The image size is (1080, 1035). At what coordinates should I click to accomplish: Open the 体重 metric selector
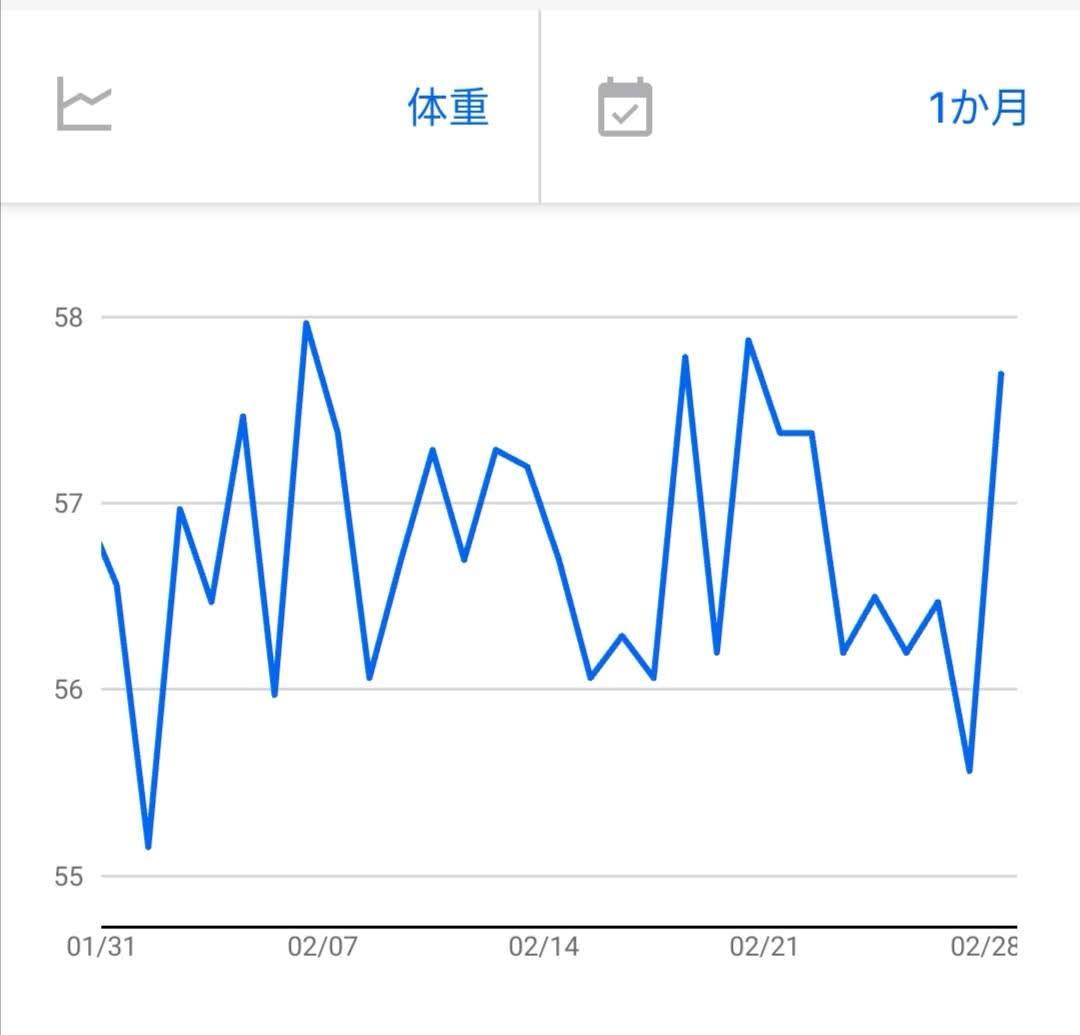tap(448, 107)
